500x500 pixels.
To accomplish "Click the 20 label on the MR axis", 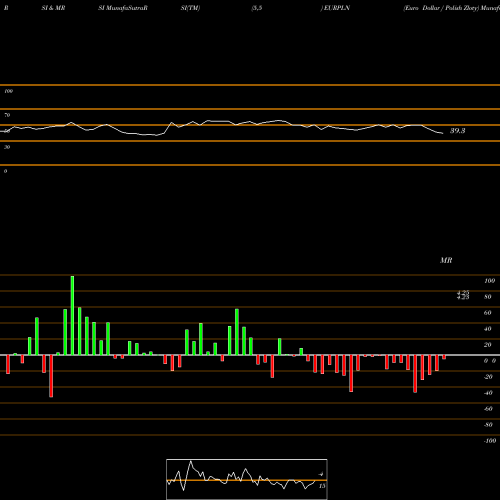I will coord(488,345).
